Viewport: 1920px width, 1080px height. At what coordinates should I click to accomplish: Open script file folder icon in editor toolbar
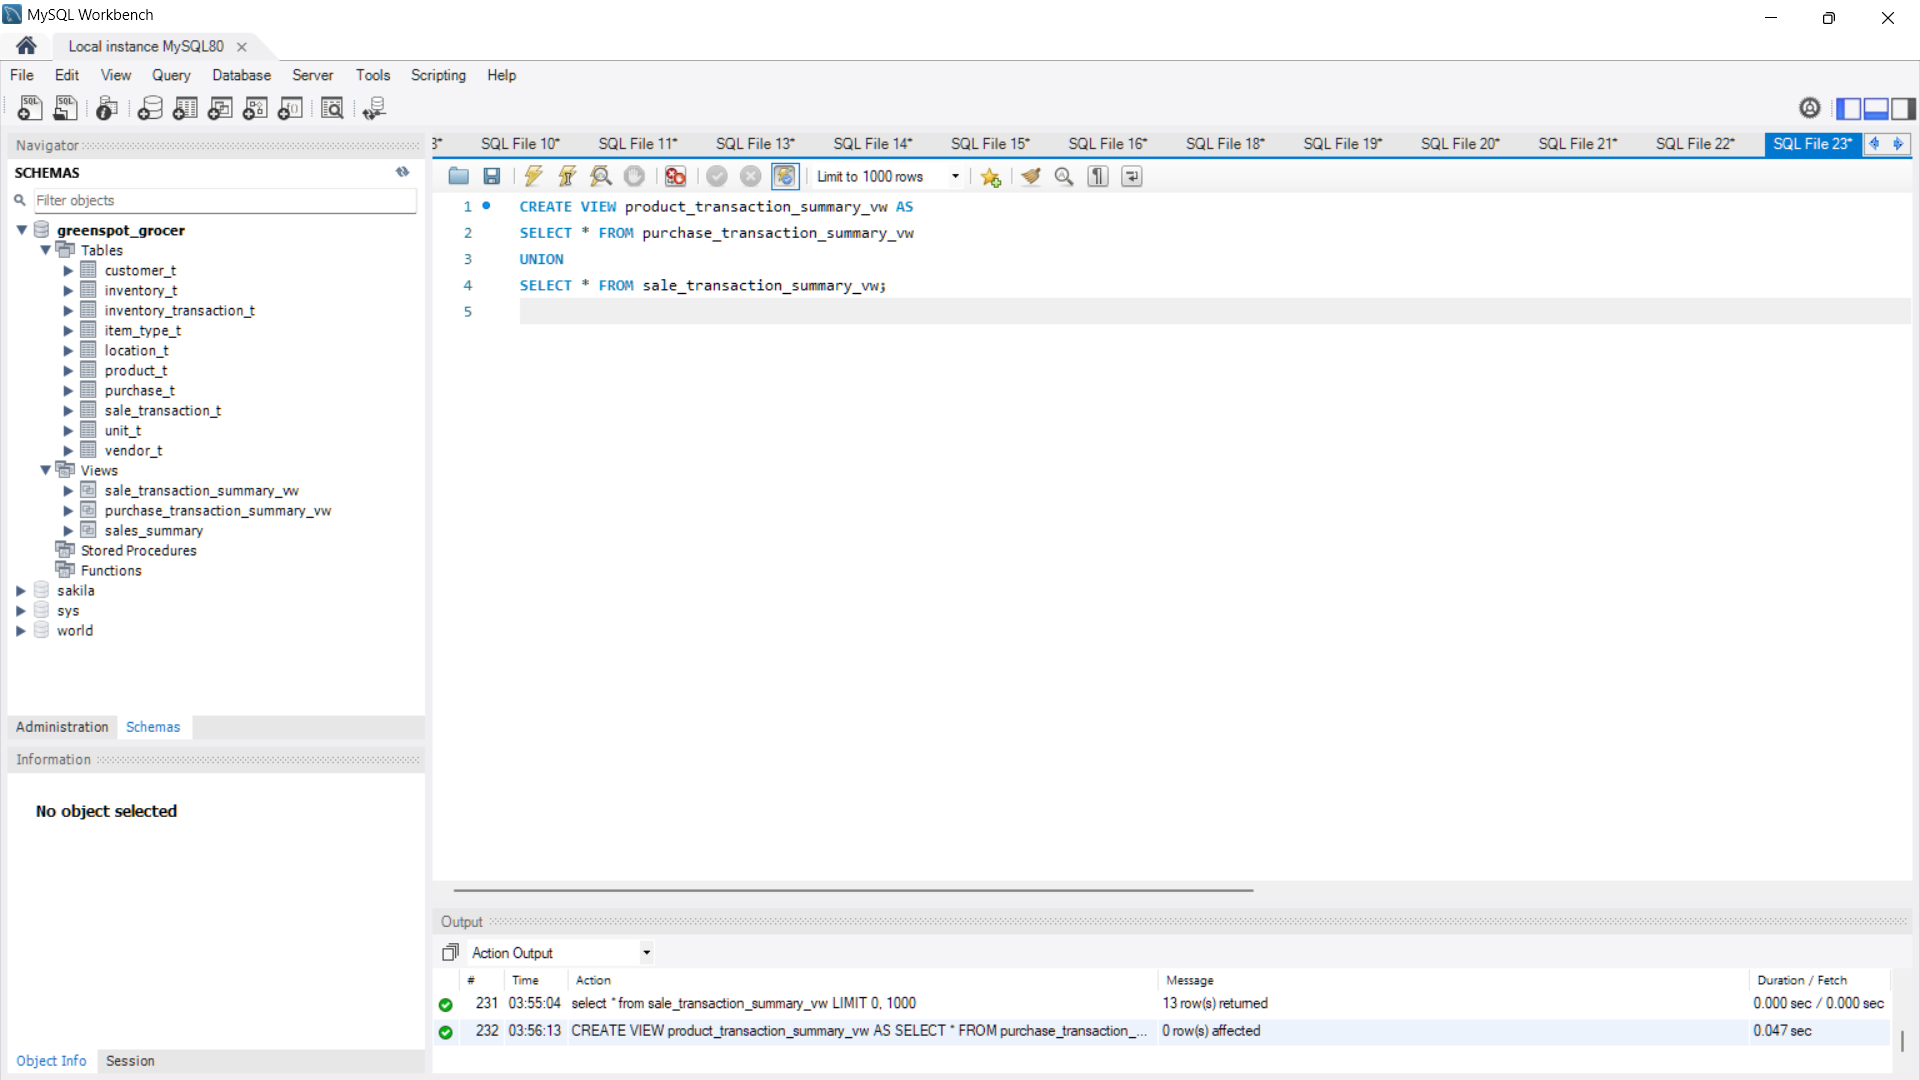(x=459, y=176)
